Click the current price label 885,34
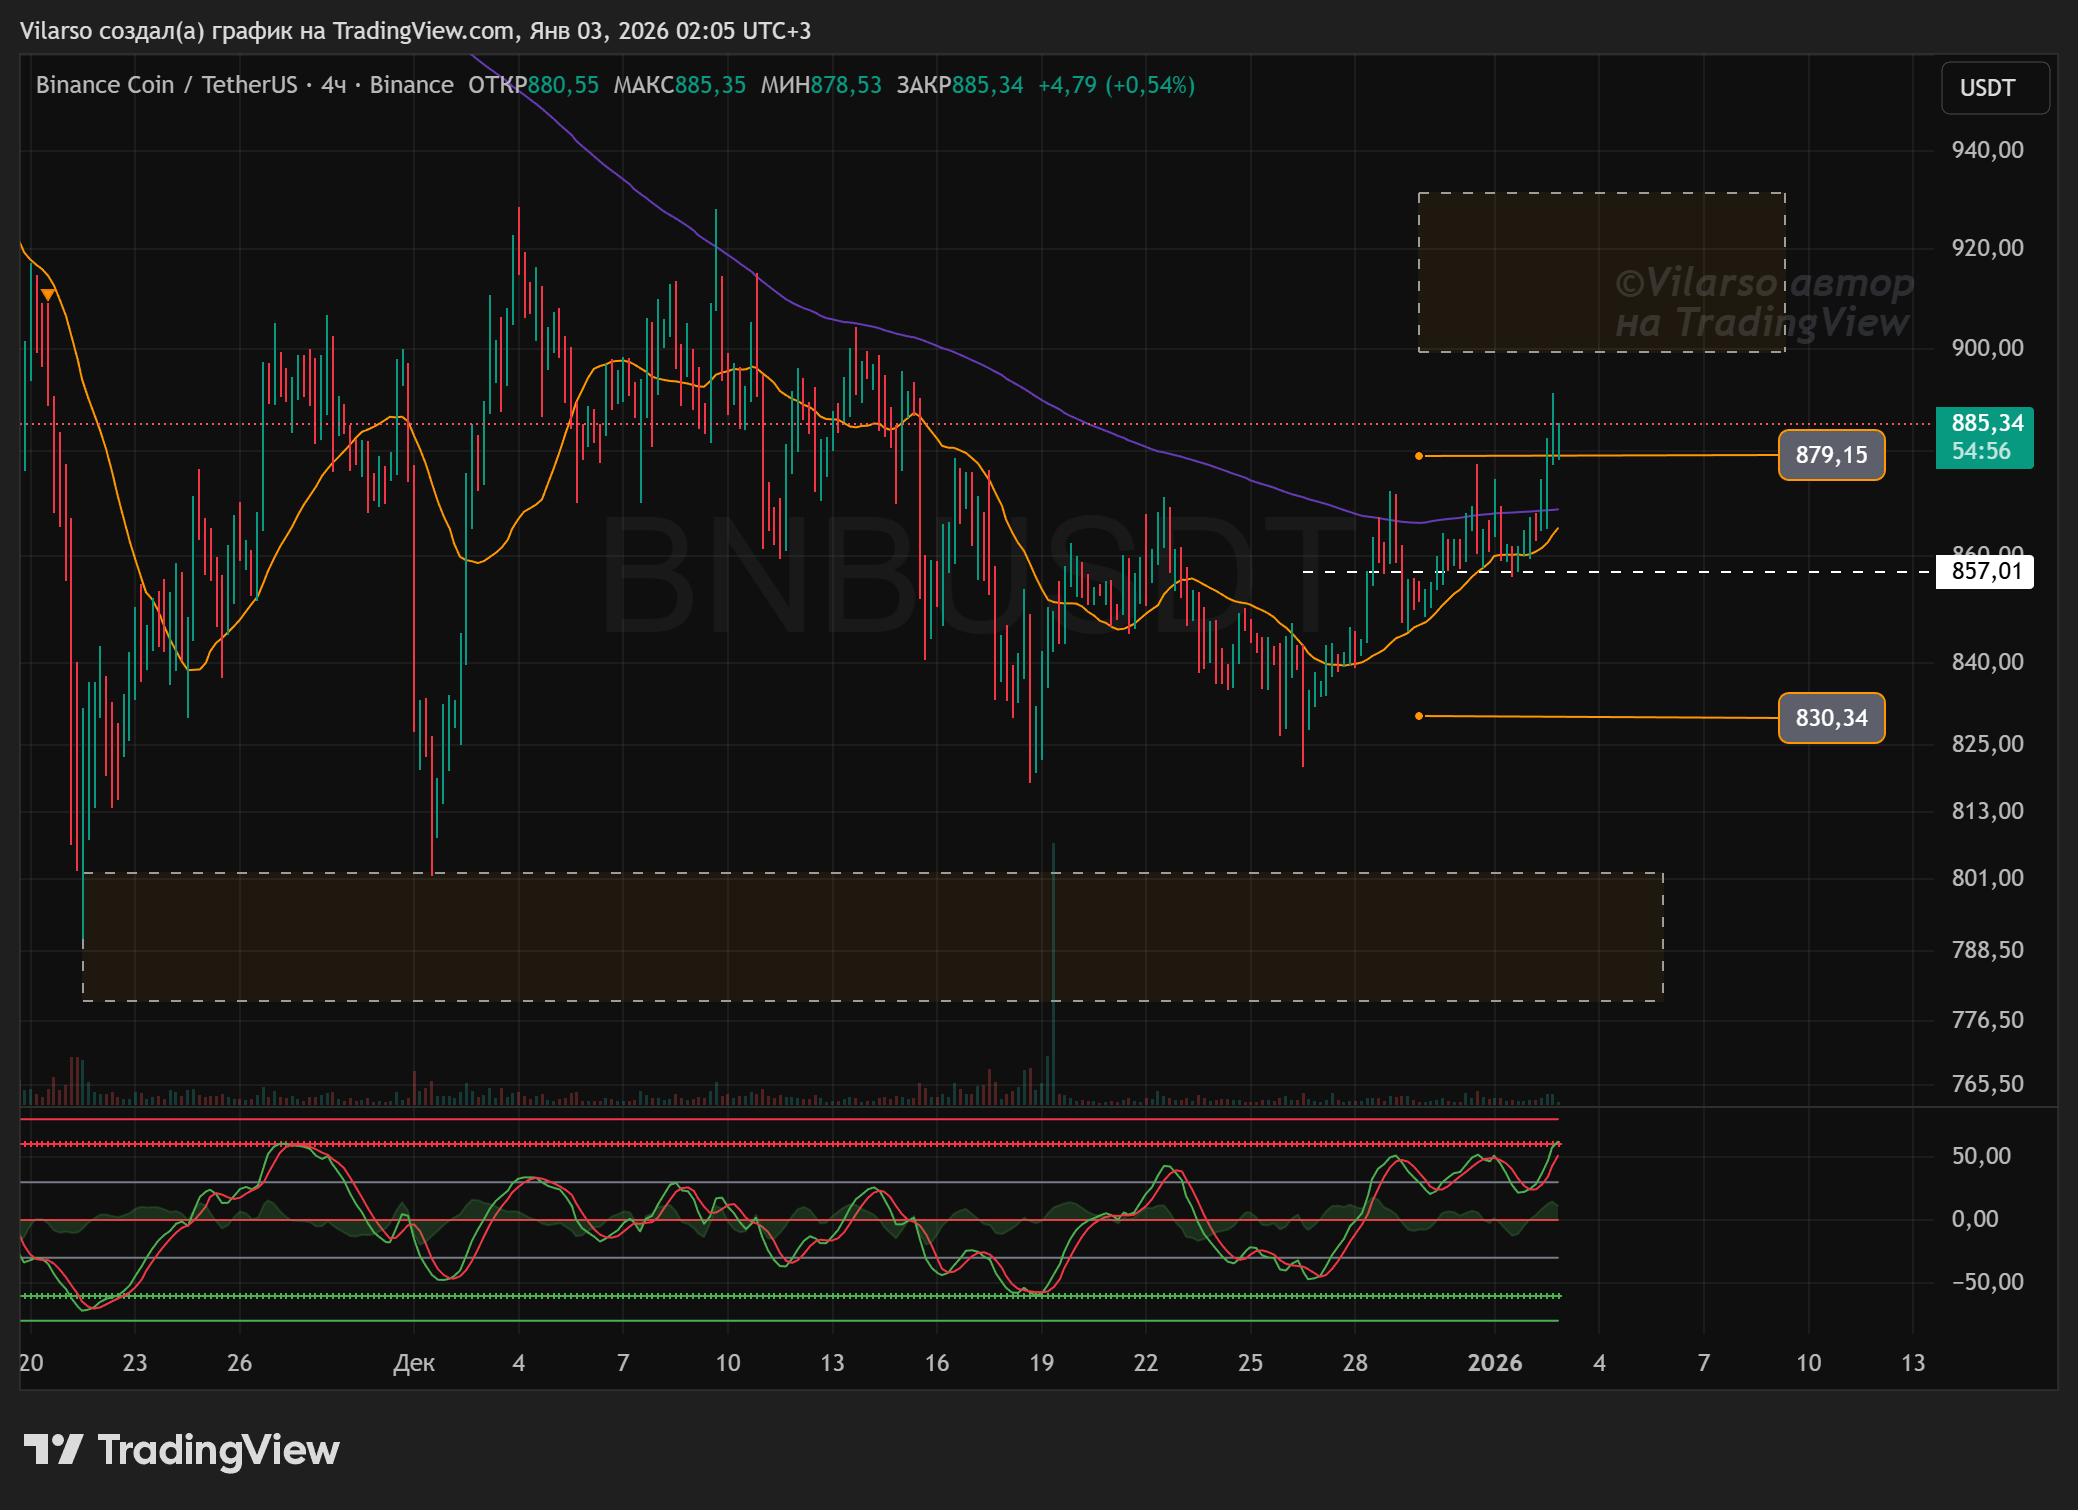The image size is (2078, 1510). [1985, 437]
